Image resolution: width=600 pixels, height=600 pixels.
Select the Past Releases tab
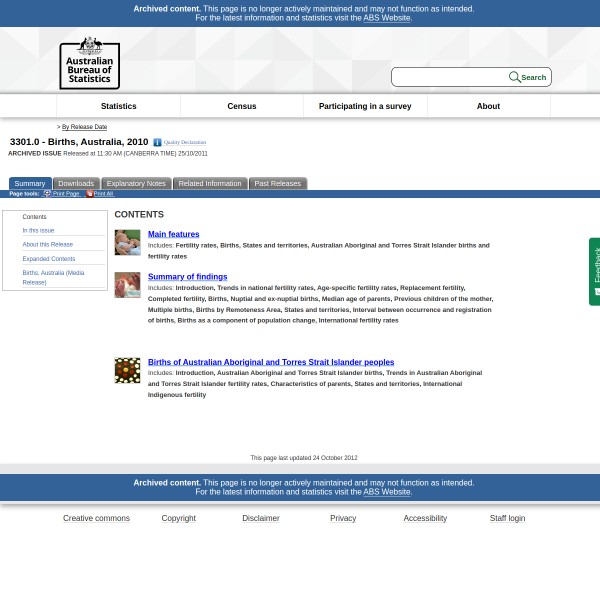(277, 184)
